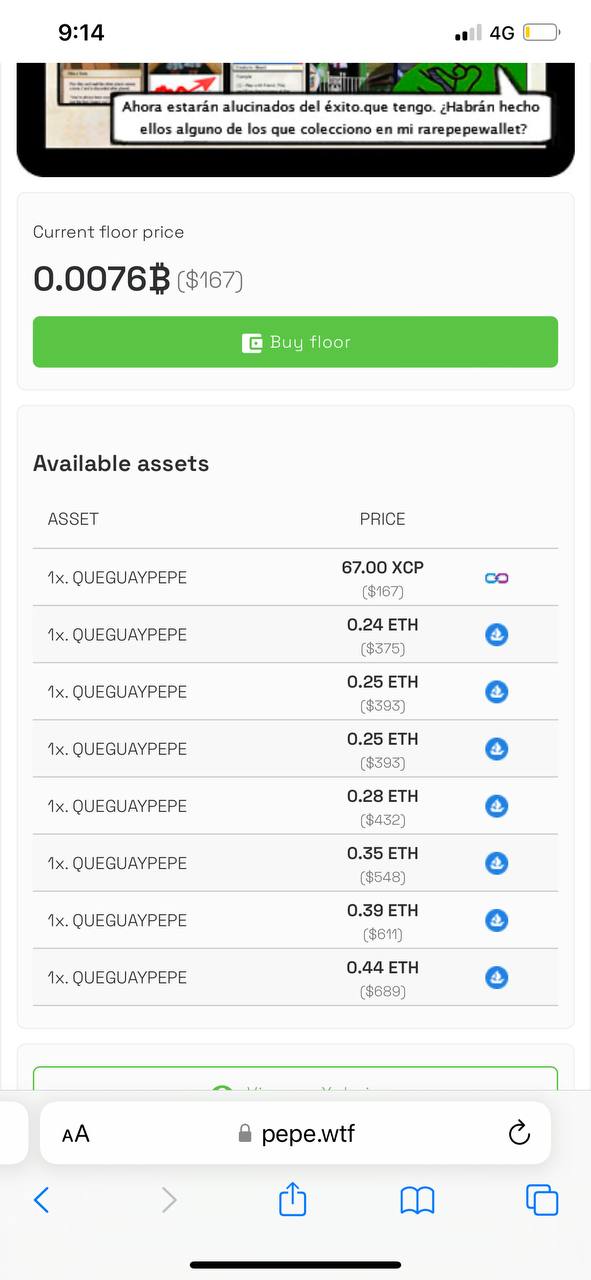Viewport: 591px width, 1280px height.
Task: Open the OpenSea icon for 0.35 ETH listing
Action: pyautogui.click(x=496, y=863)
